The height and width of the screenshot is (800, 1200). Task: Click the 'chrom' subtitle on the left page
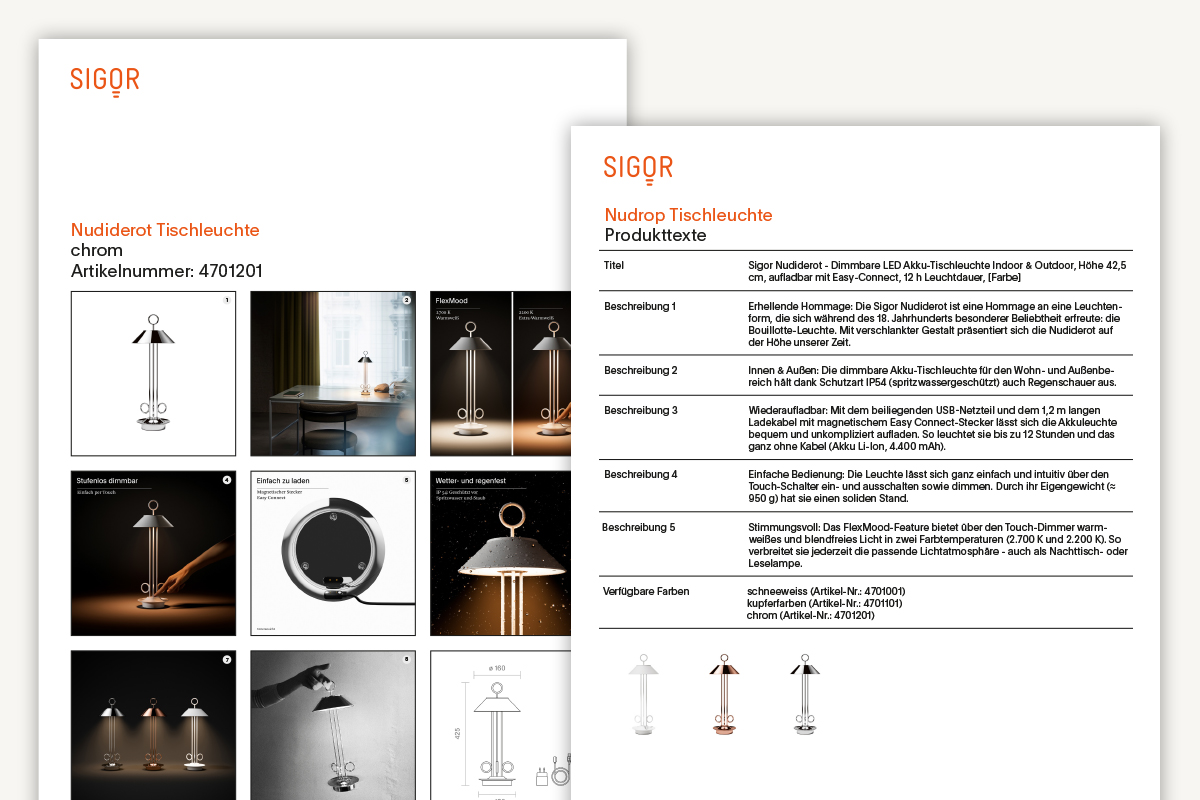97,250
